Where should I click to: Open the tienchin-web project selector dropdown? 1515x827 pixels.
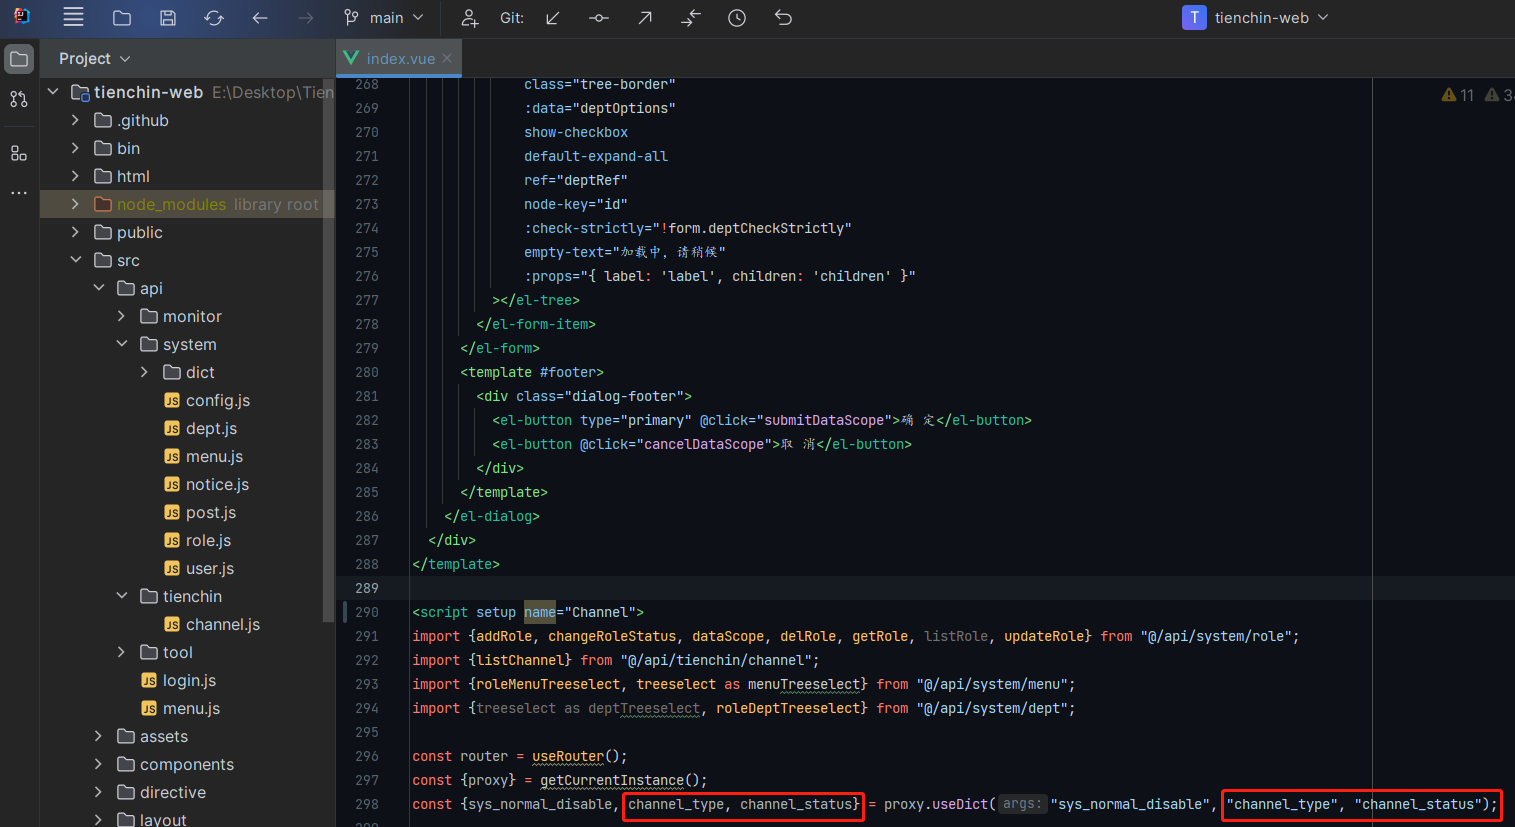point(1256,18)
